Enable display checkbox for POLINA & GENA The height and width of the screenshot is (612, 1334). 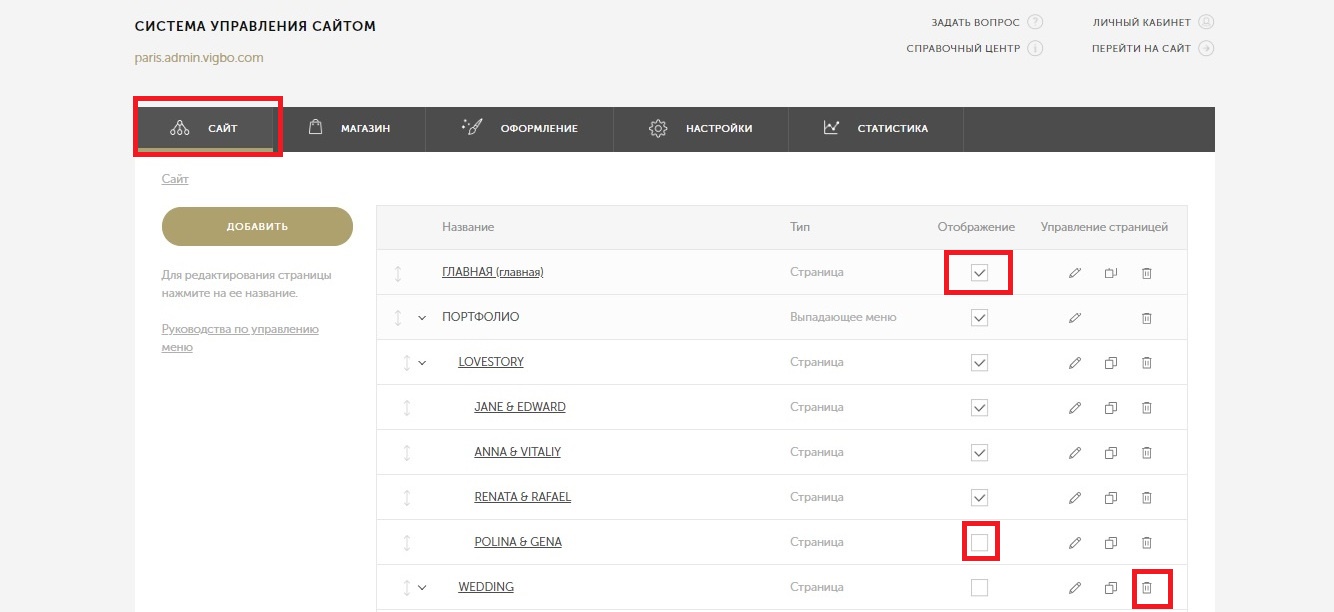tap(979, 542)
